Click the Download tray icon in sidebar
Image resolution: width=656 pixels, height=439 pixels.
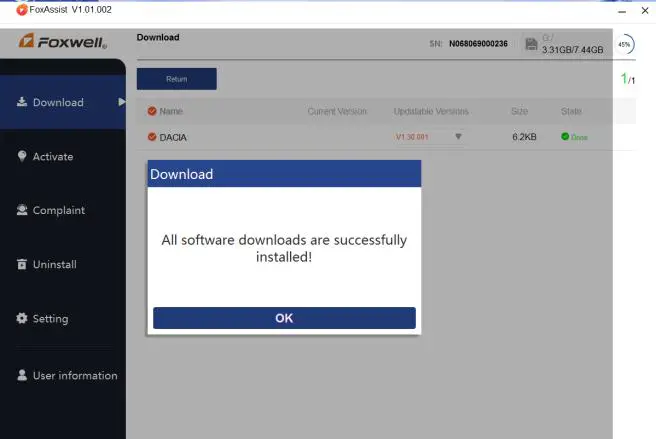(x=22, y=102)
